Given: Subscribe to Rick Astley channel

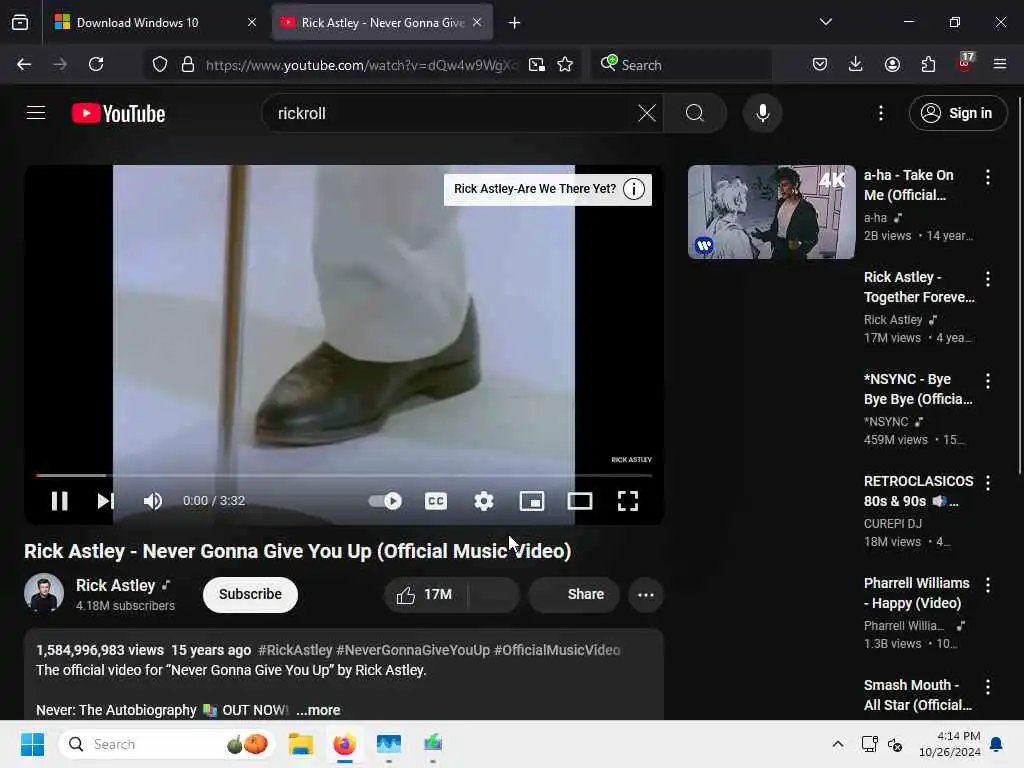Looking at the screenshot, I should [250, 594].
